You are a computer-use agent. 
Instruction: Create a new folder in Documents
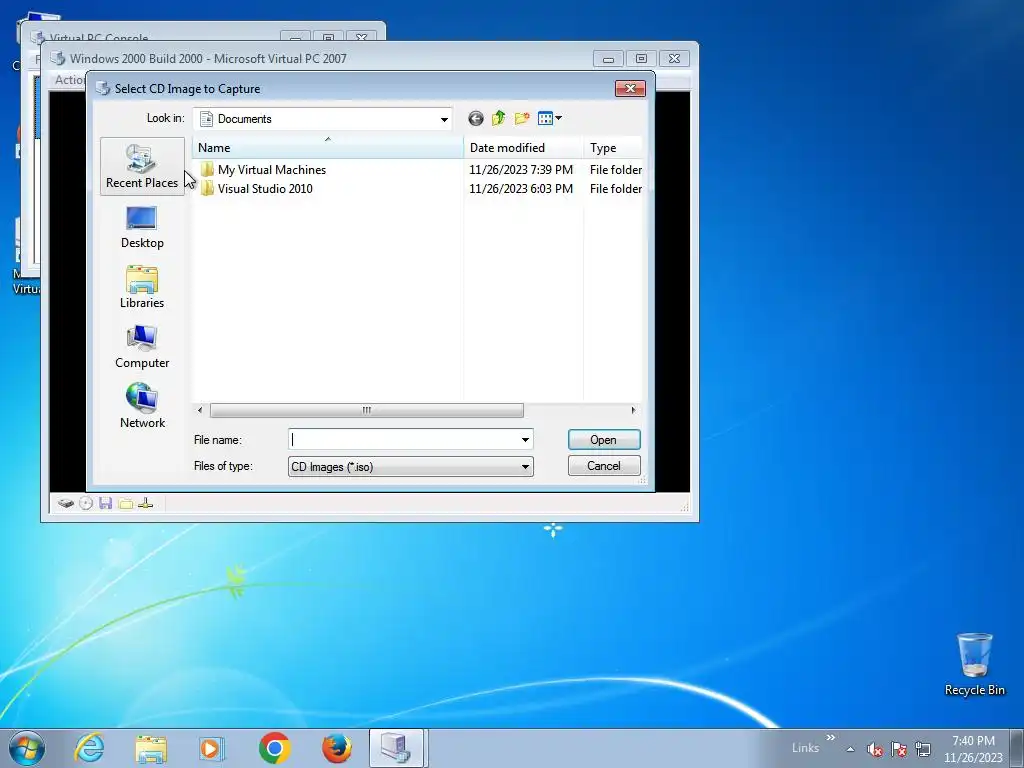(x=521, y=118)
